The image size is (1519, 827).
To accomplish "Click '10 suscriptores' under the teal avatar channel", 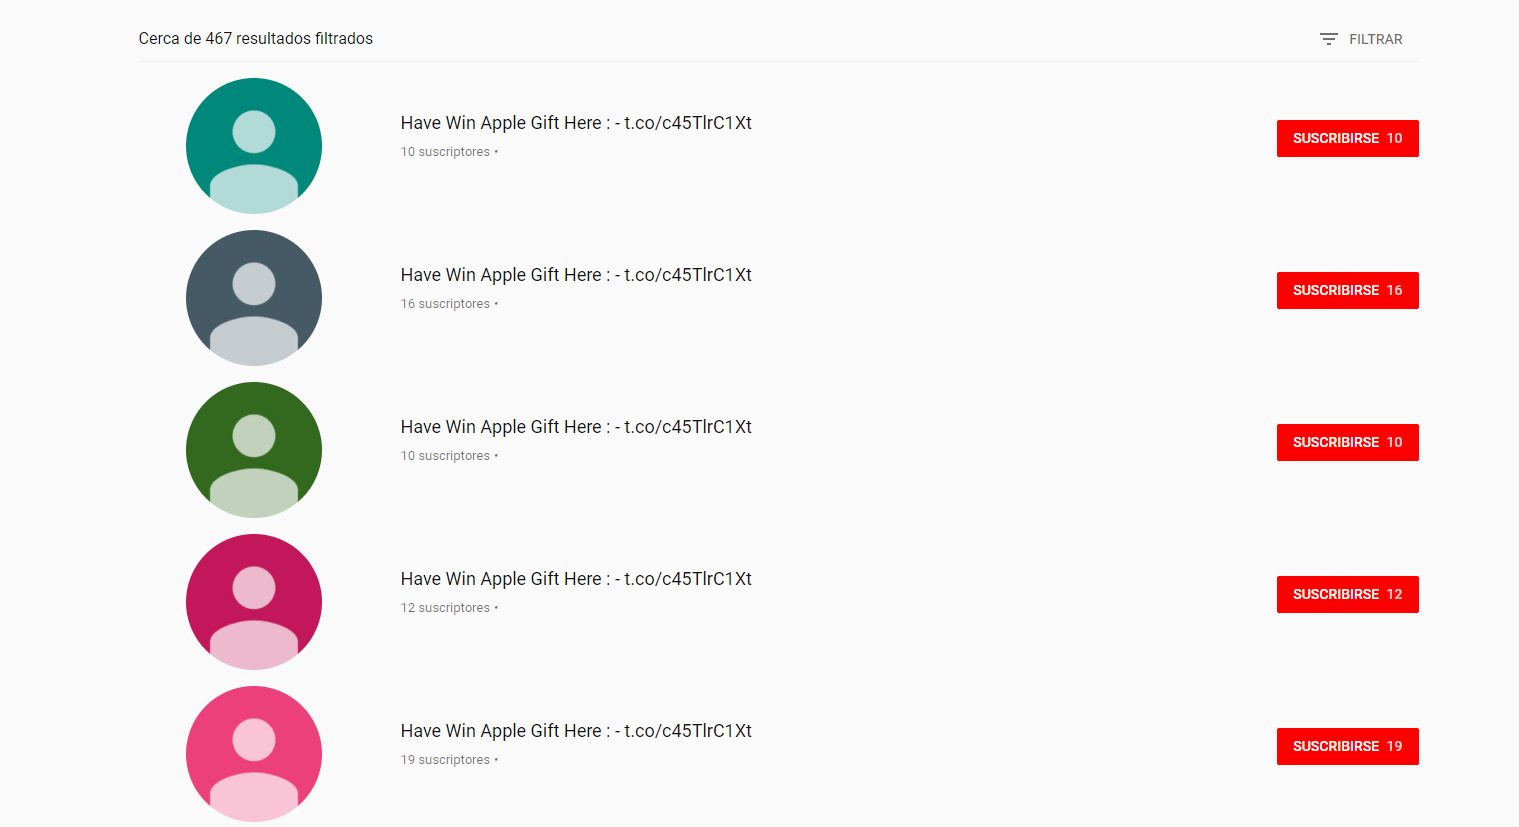I will click(446, 152).
